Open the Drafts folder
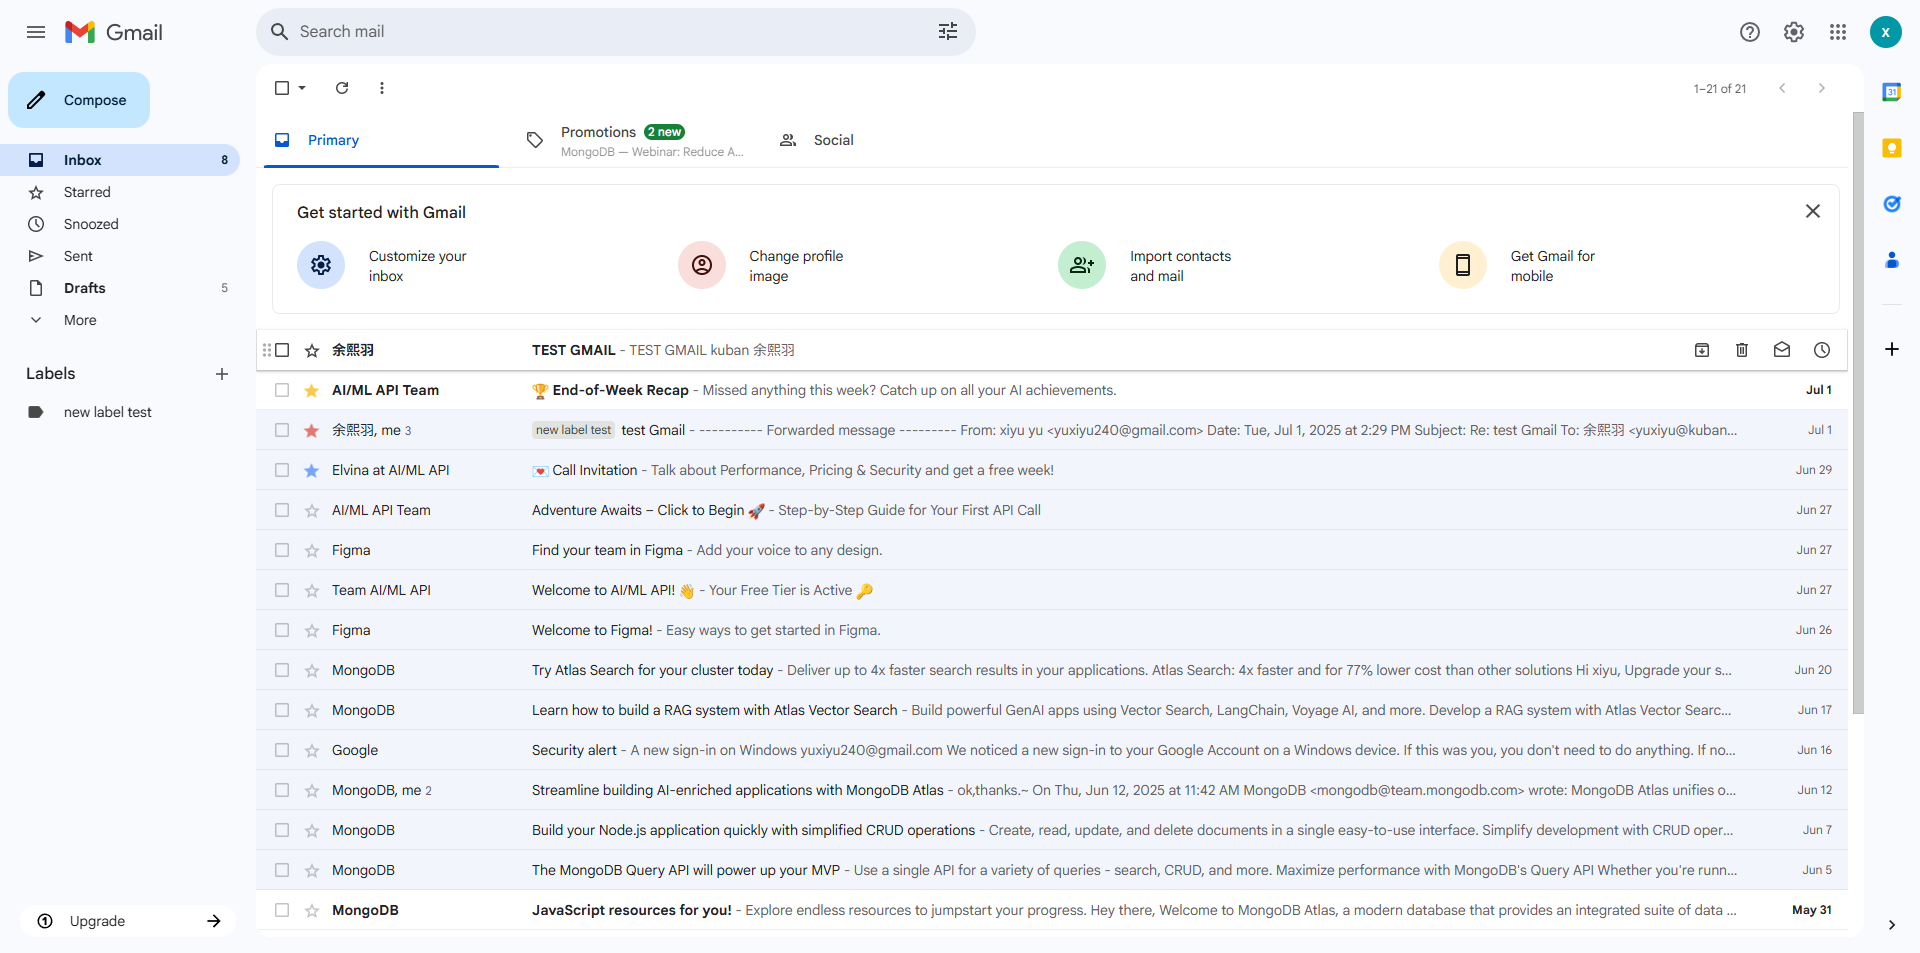1920x953 pixels. [x=120, y=288]
